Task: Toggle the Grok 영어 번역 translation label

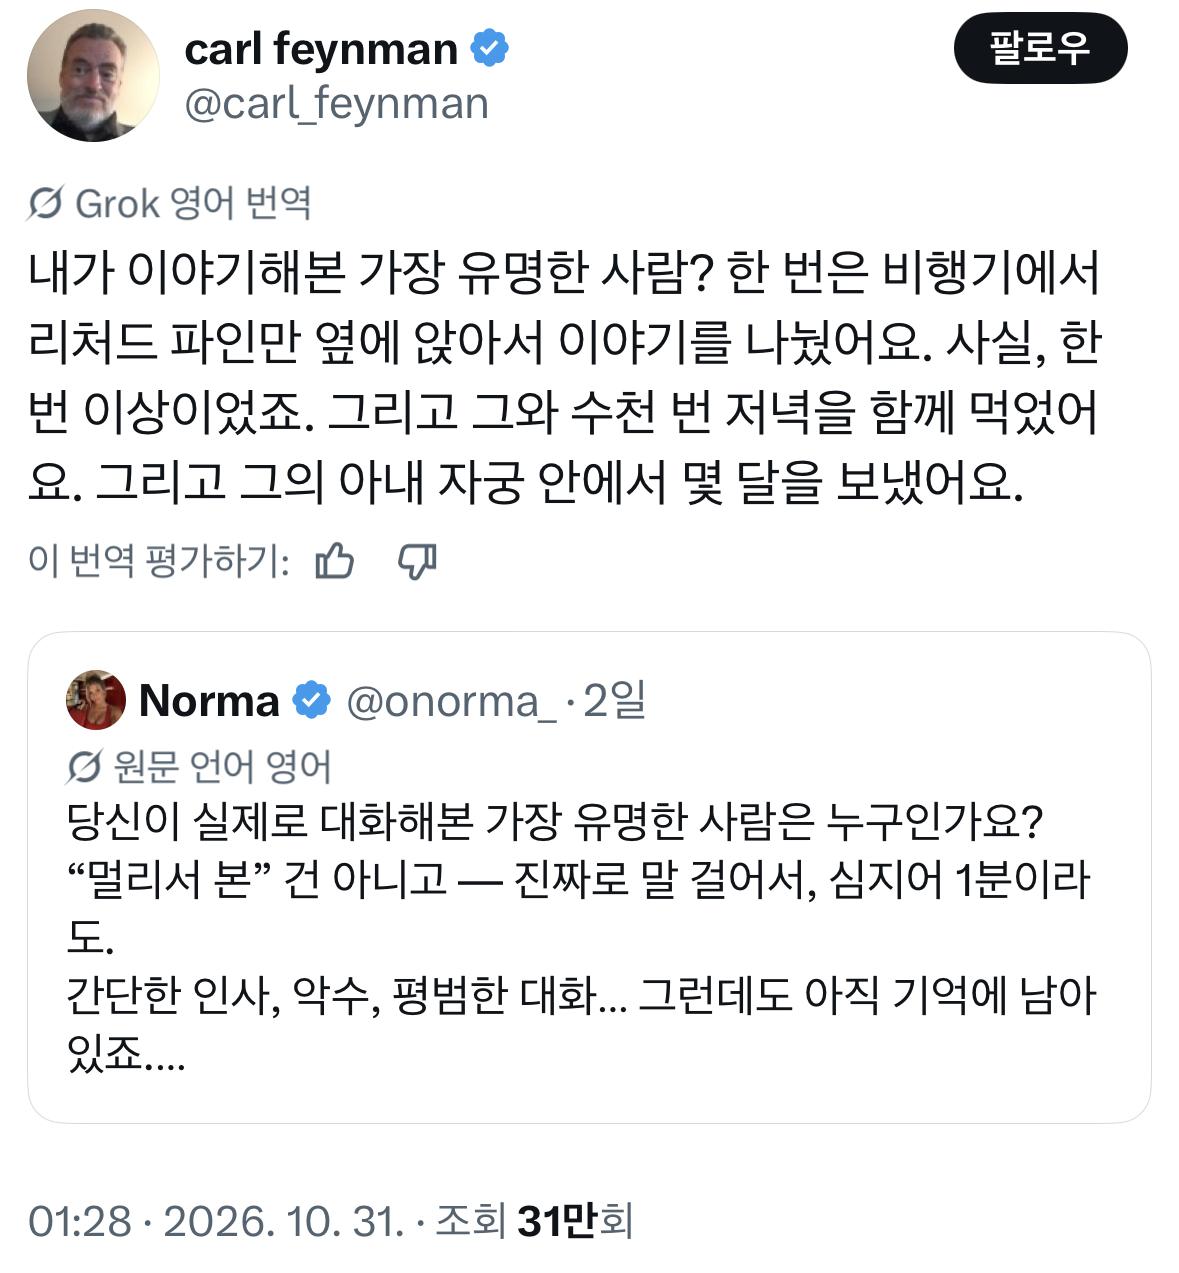Action: click(170, 204)
